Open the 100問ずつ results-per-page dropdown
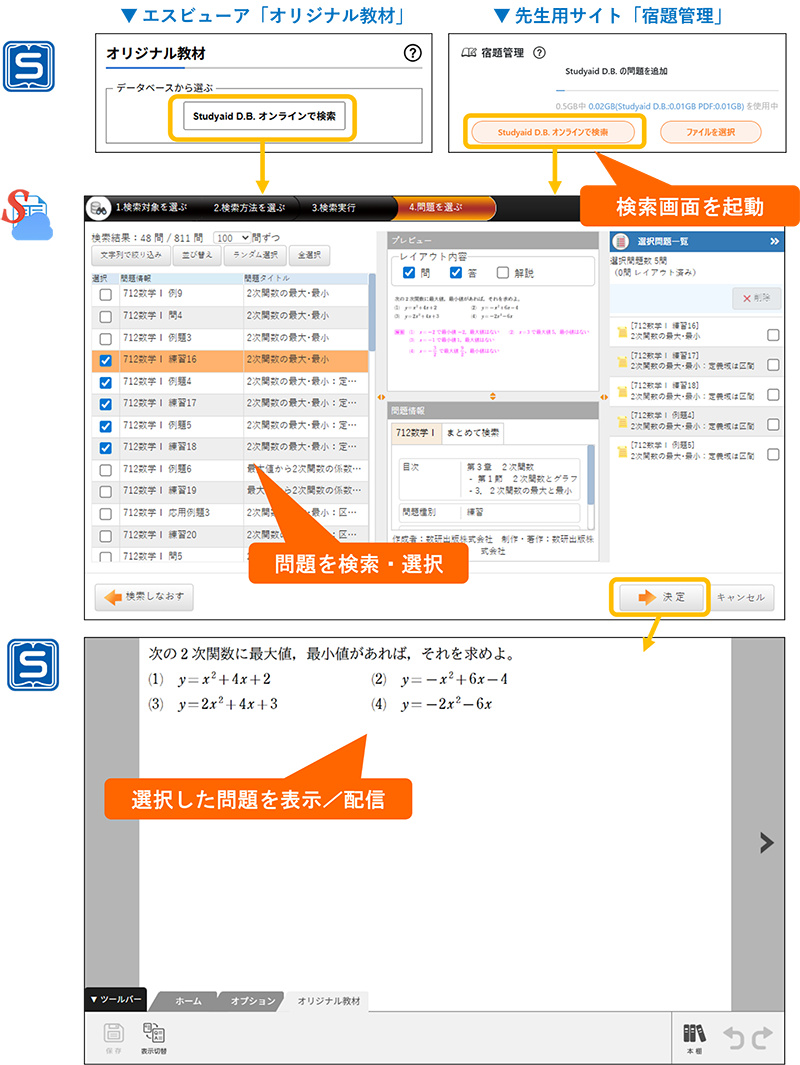This screenshot has height=1065, width=800. tap(231, 238)
